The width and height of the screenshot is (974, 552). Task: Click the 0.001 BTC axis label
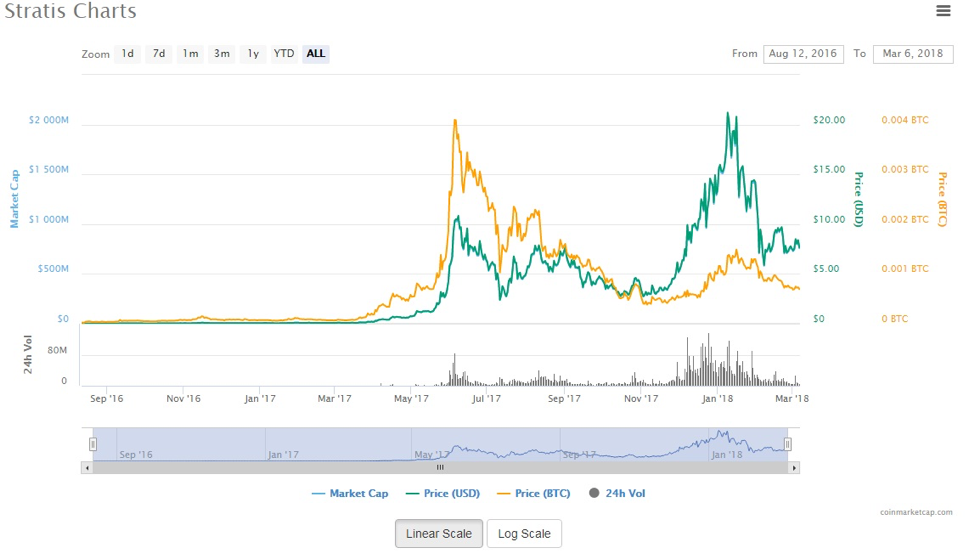click(x=905, y=269)
